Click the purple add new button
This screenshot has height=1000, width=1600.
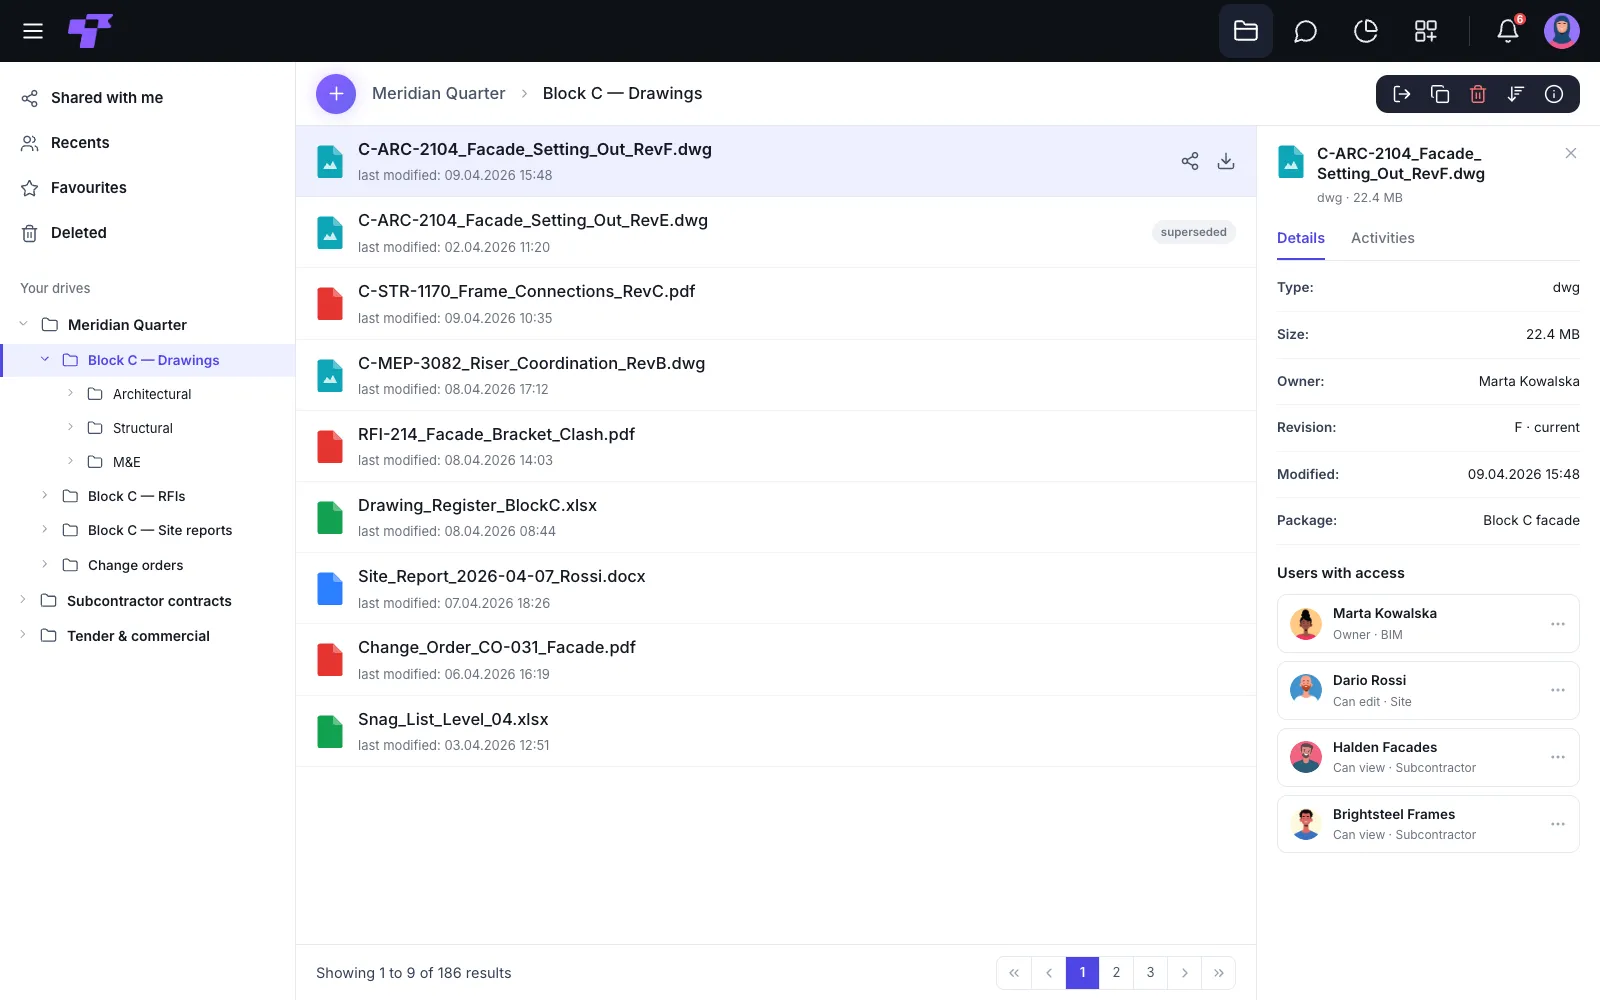click(336, 94)
